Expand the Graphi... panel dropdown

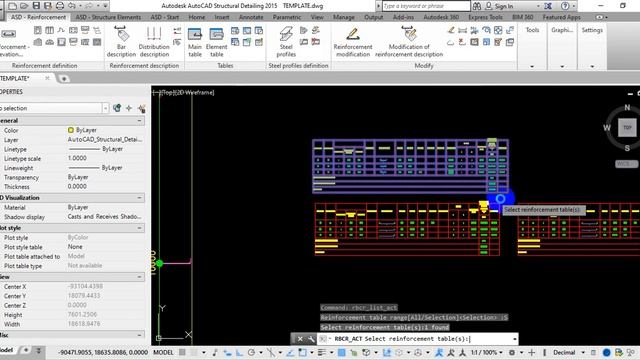tap(562, 66)
